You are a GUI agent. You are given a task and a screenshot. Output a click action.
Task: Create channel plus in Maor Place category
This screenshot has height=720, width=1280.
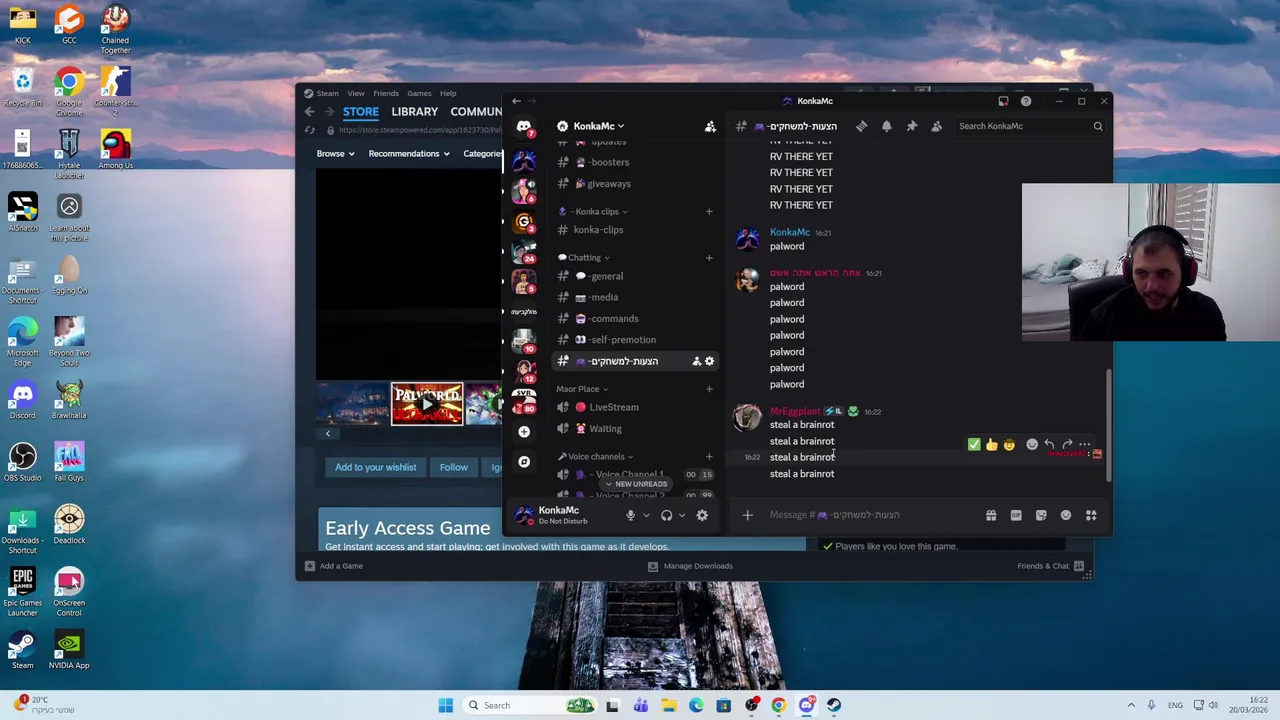click(709, 389)
